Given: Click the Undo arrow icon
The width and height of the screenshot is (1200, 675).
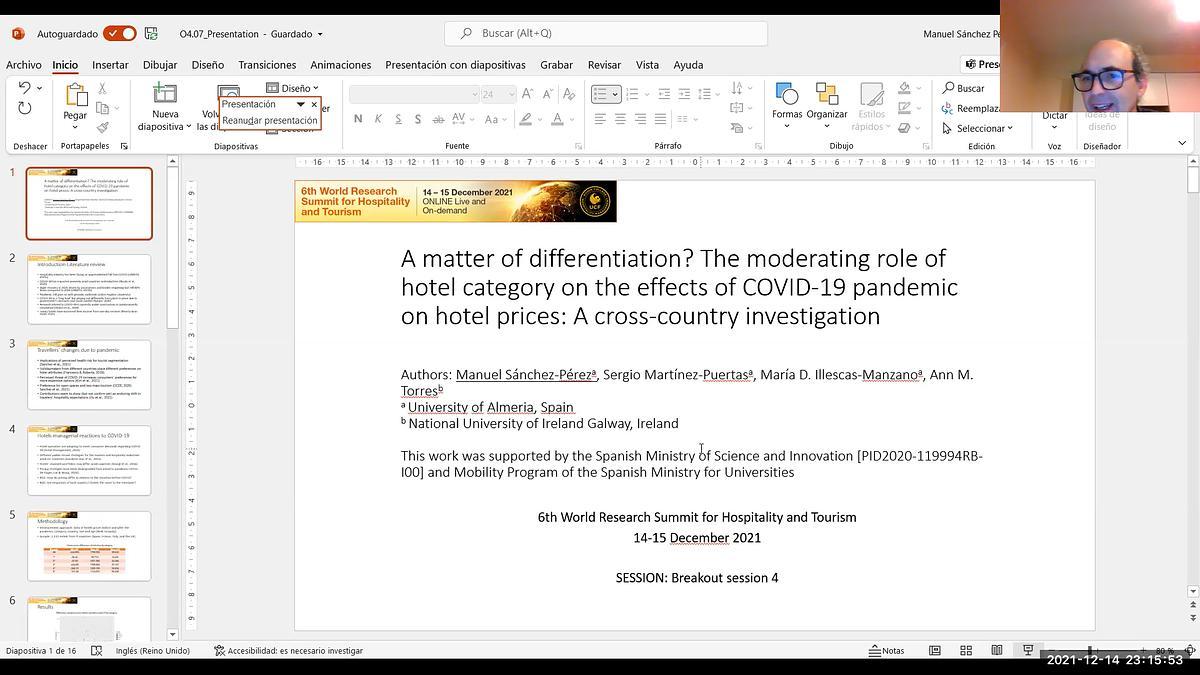Looking at the screenshot, I should pyautogui.click(x=23, y=89).
